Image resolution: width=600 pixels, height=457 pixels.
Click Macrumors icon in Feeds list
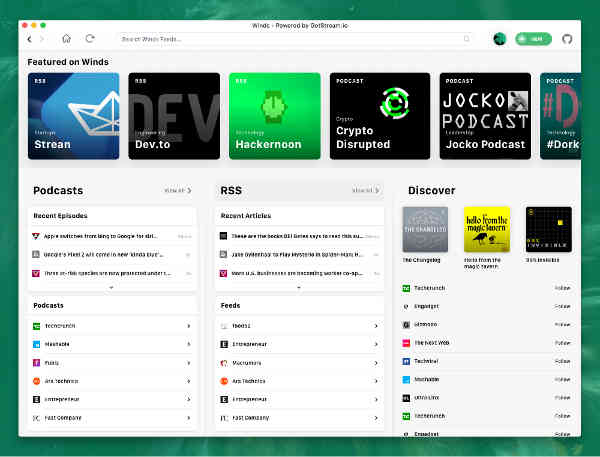point(224,363)
